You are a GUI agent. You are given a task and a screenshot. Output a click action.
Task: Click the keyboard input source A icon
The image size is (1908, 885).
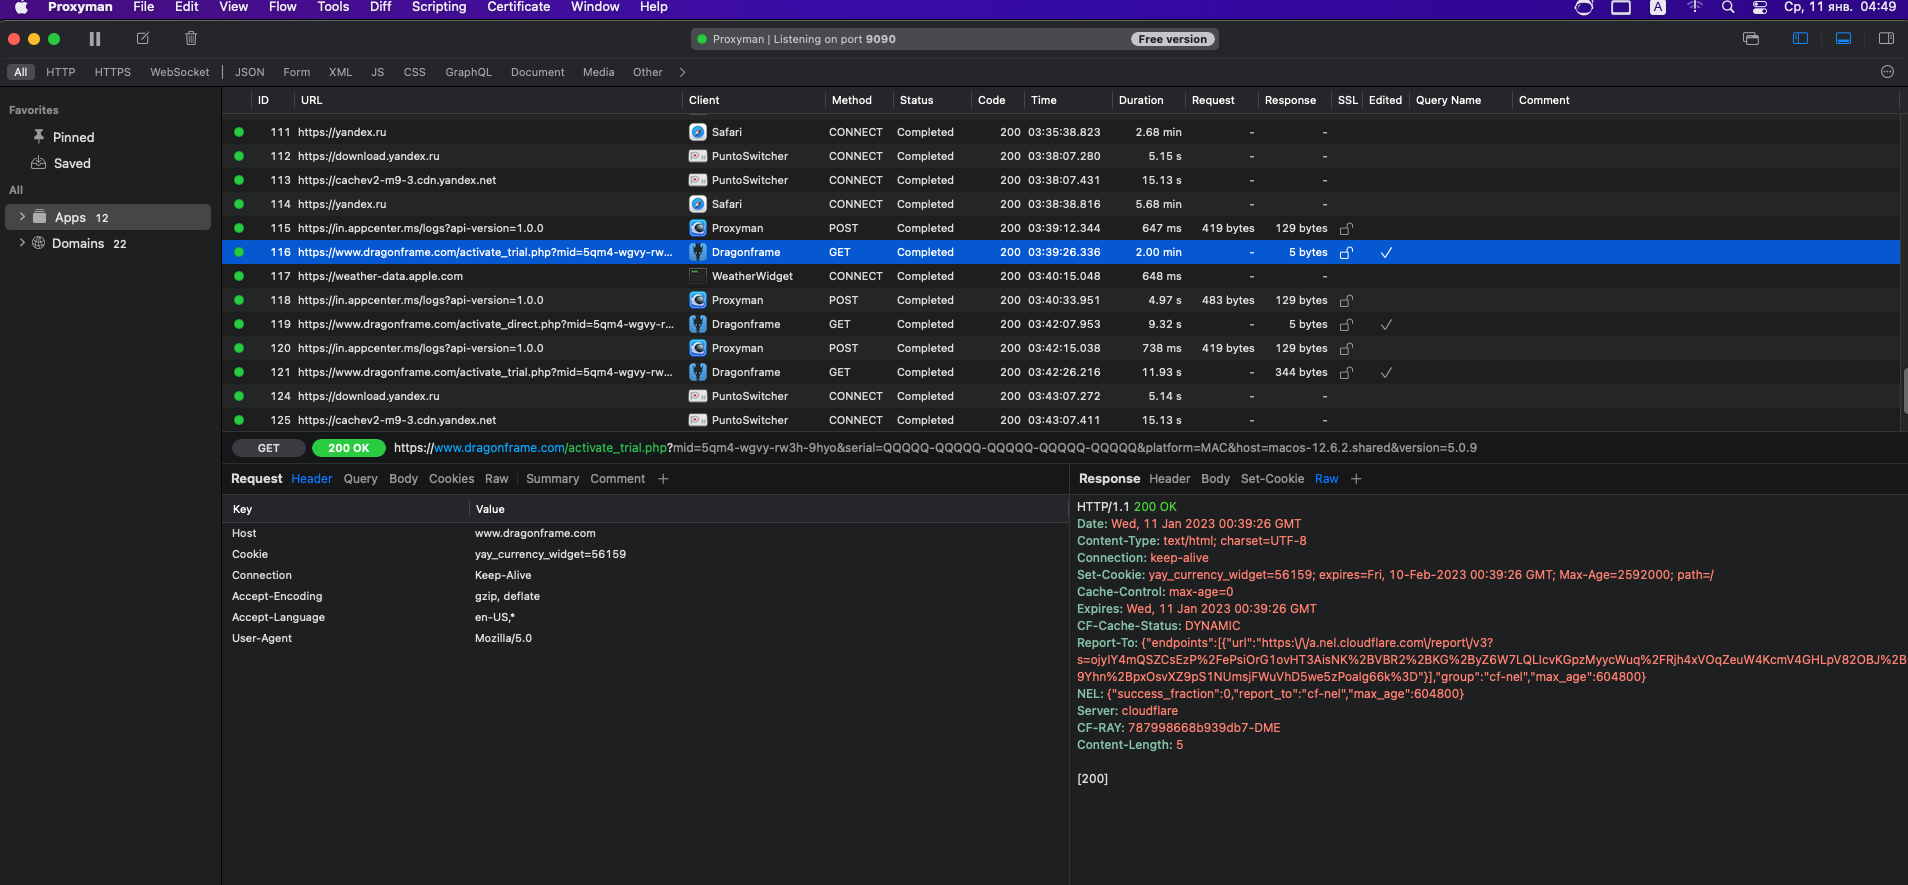point(1658,7)
